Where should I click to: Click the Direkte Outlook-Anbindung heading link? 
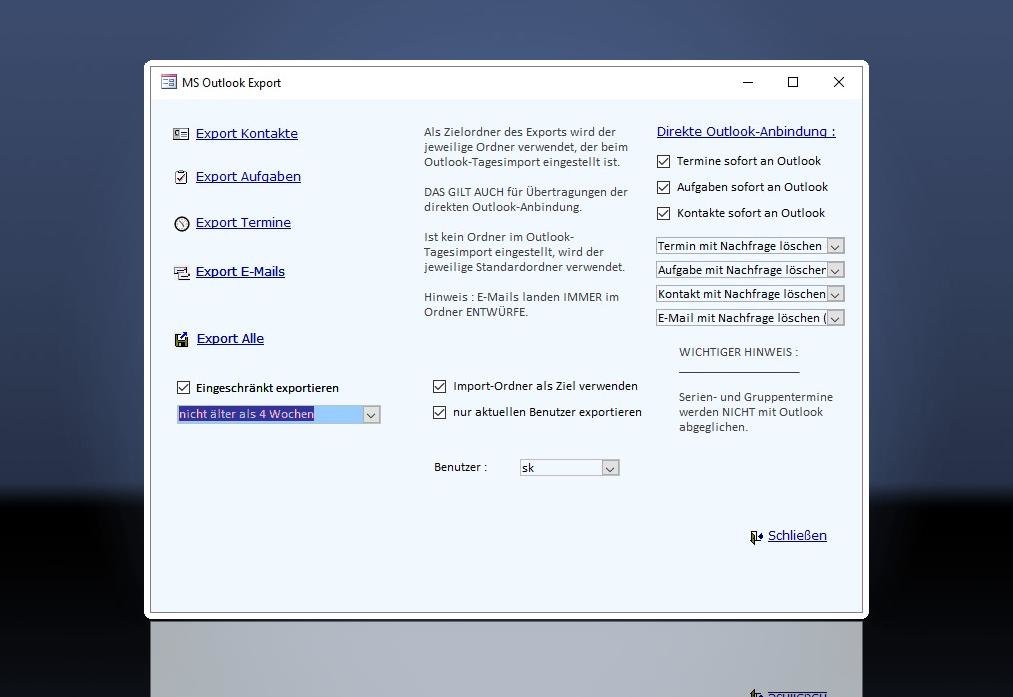746,132
